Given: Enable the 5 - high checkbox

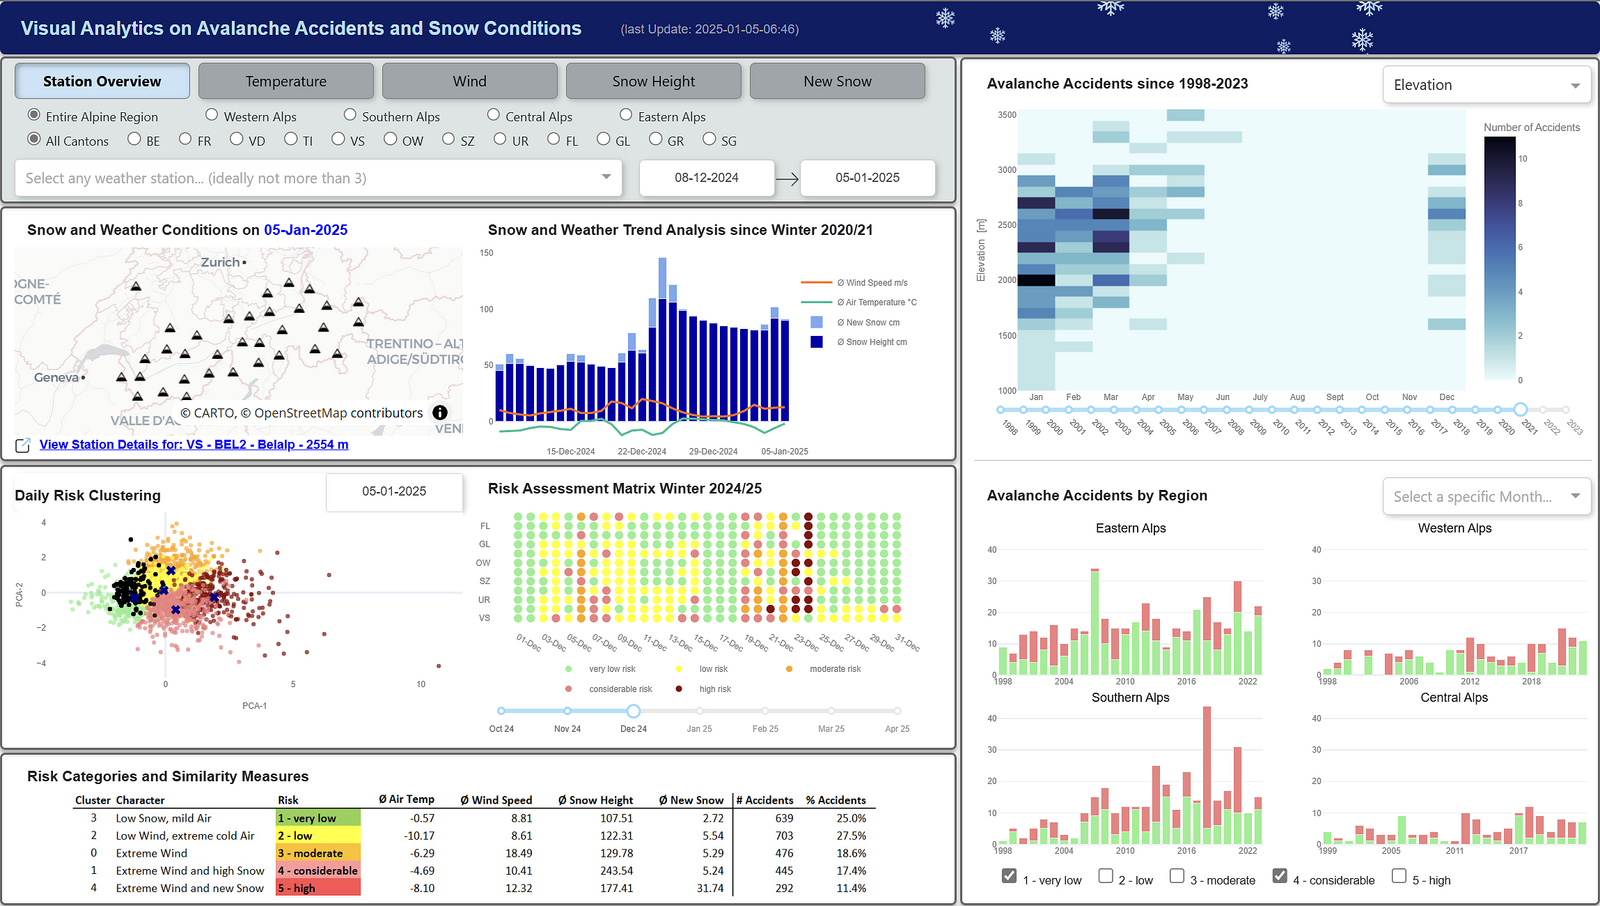Looking at the screenshot, I should [x=1399, y=876].
